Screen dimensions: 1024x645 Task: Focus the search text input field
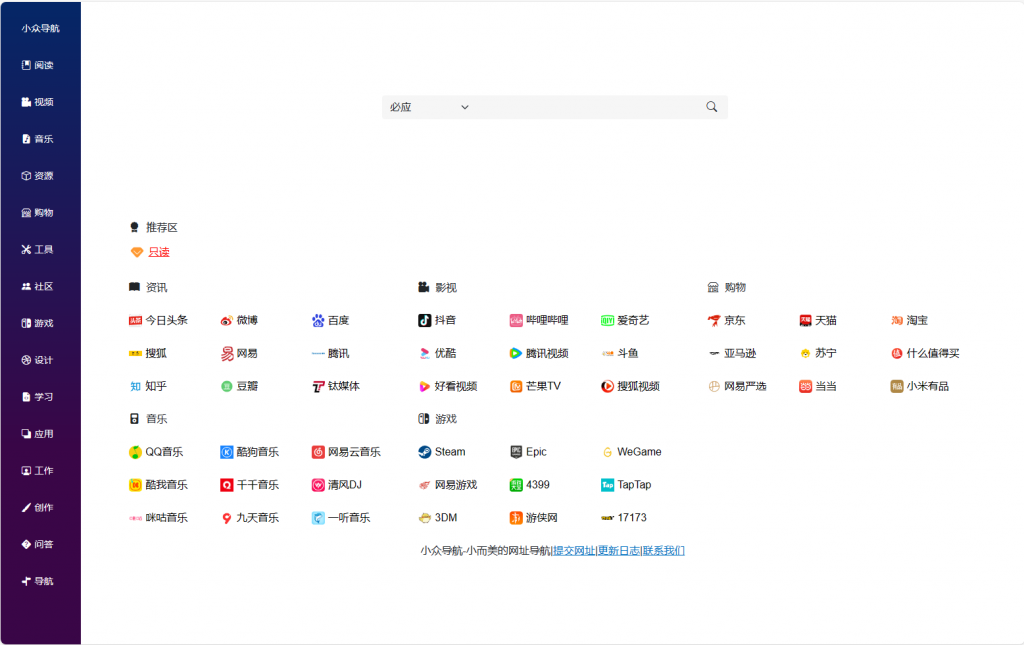pos(586,107)
